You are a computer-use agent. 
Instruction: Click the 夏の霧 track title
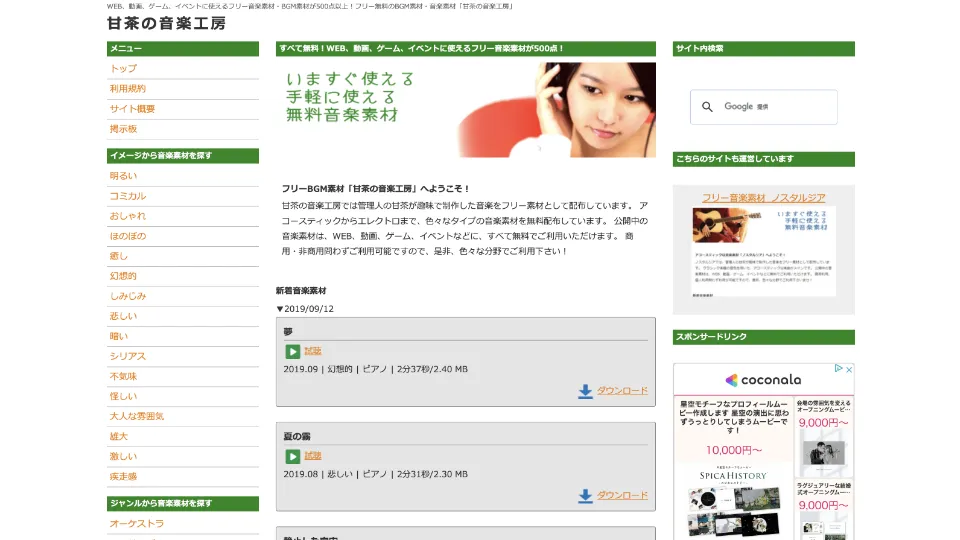click(x=297, y=437)
